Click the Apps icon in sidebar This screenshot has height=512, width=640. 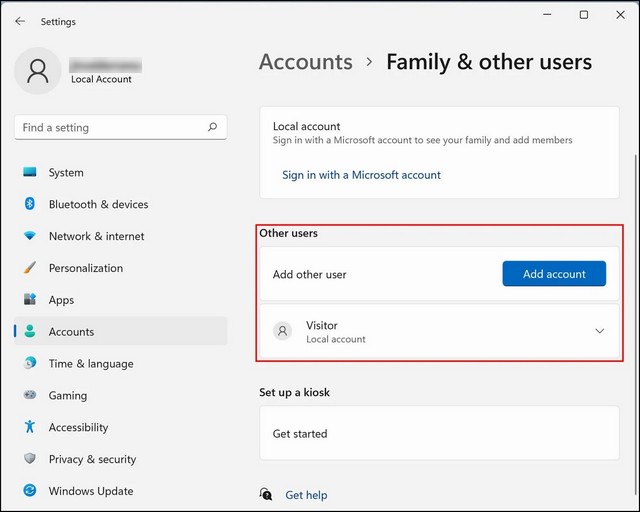click(x=30, y=299)
